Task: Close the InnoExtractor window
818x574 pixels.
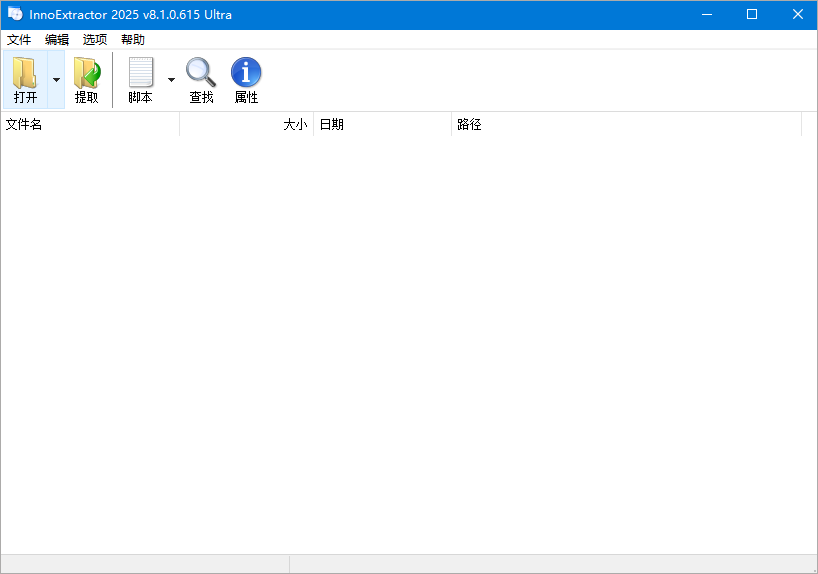Action: (797, 15)
